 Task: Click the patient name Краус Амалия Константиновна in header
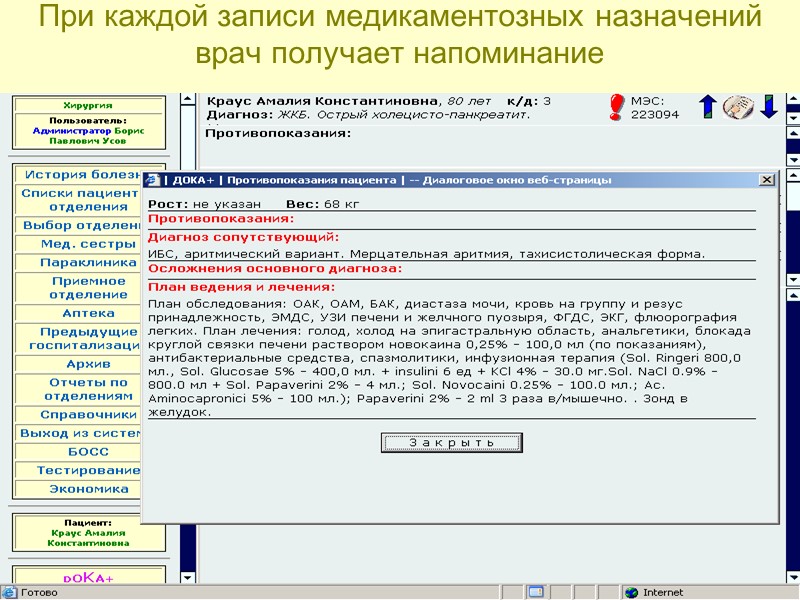tap(322, 101)
